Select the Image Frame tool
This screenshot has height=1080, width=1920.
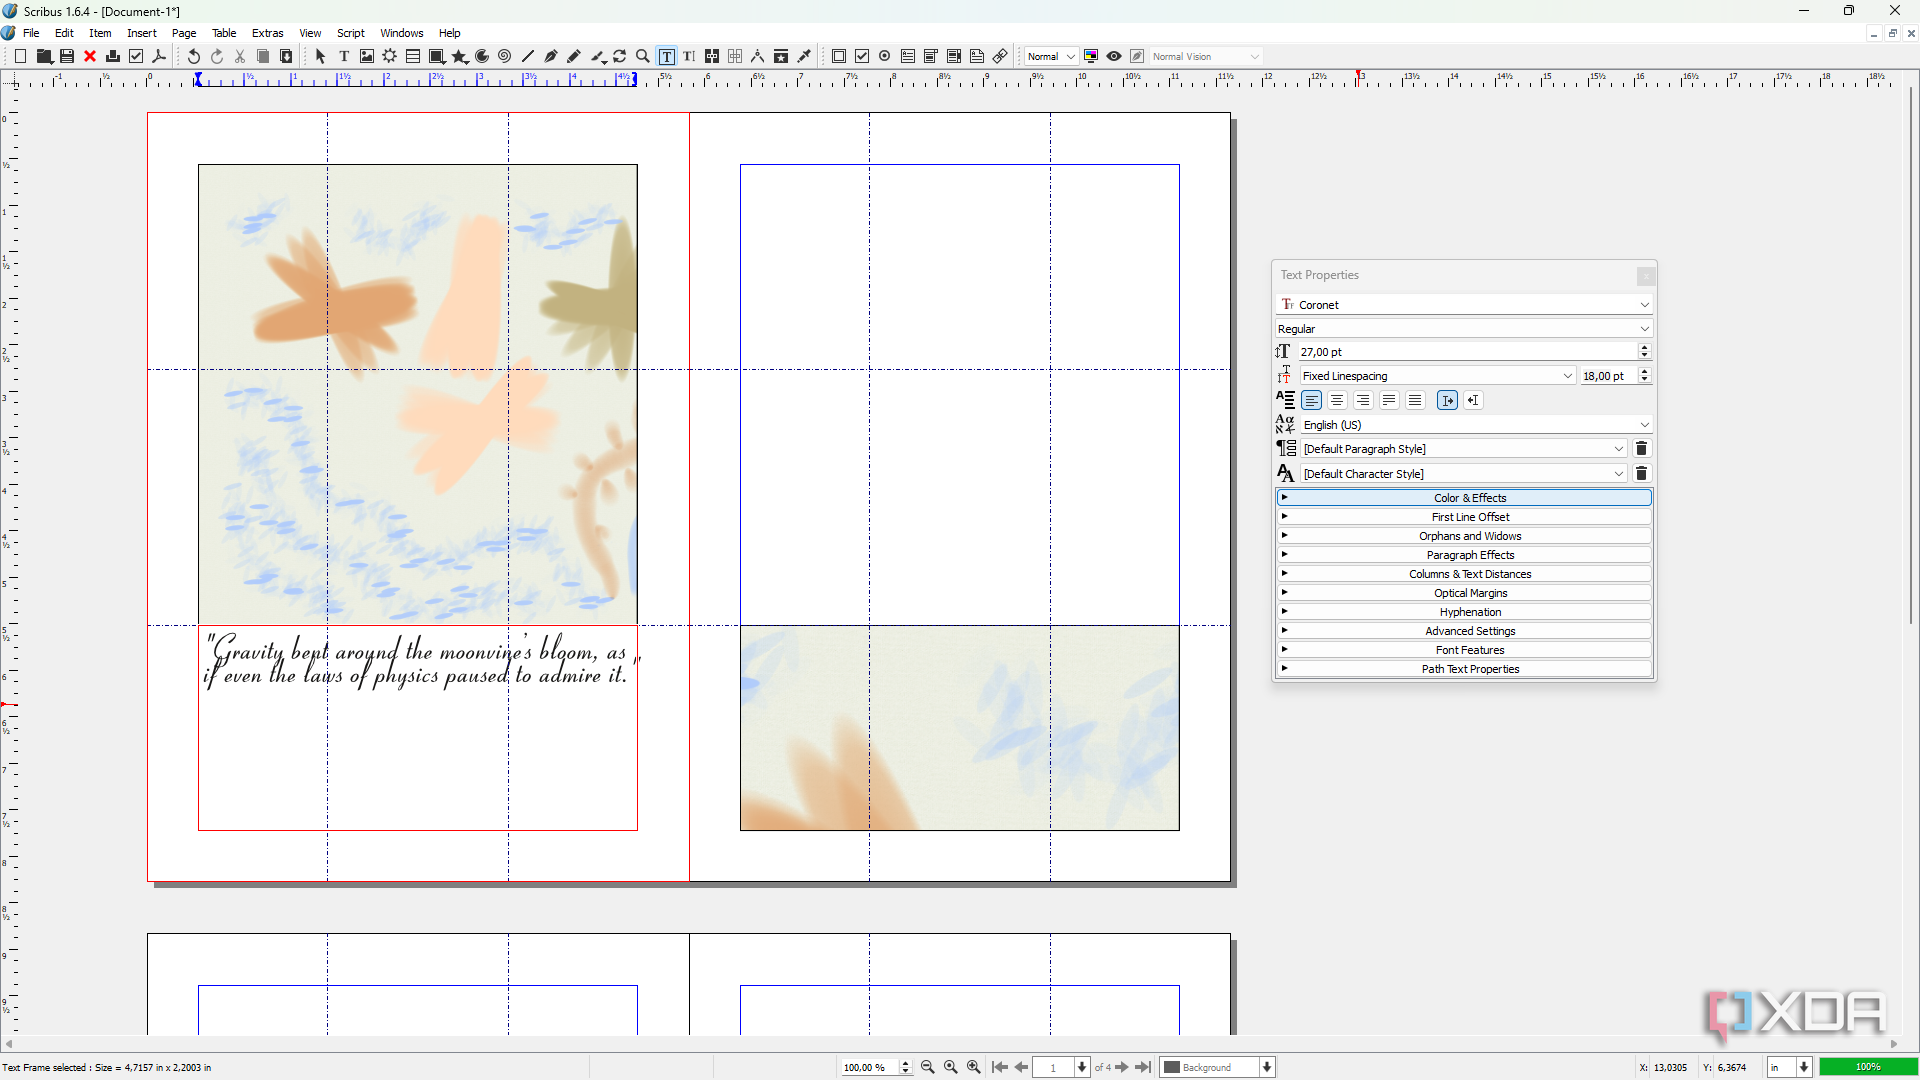367,57
